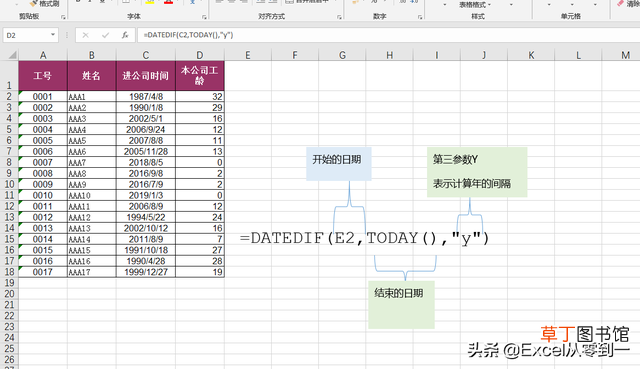This screenshot has height=369, width=640.
Task: Select column H header
Action: [389, 55]
